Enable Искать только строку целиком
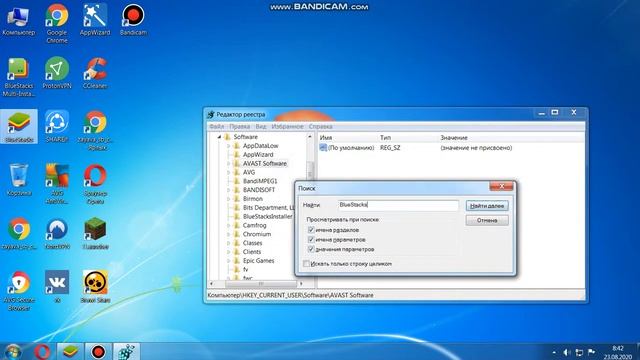This screenshot has width=640, height=360. (x=306, y=264)
